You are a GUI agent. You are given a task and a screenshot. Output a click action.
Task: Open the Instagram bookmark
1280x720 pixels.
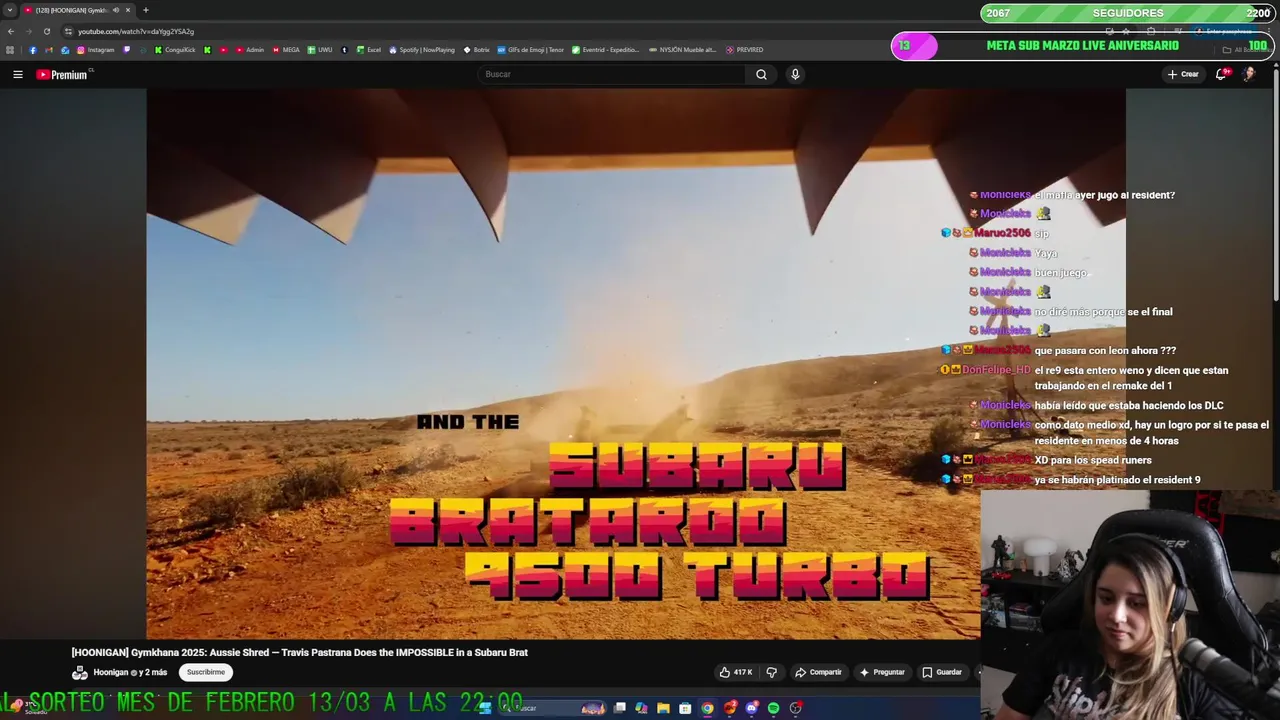click(96, 50)
